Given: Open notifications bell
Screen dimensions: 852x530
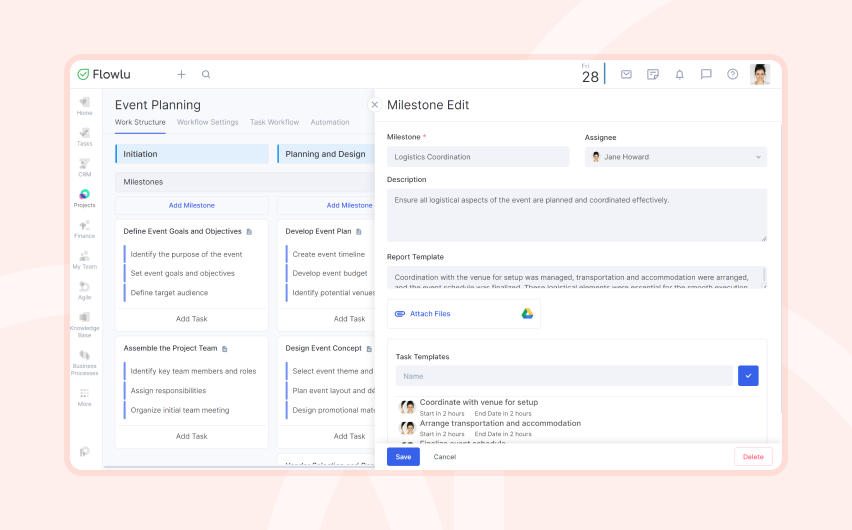Looking at the screenshot, I should [679, 74].
